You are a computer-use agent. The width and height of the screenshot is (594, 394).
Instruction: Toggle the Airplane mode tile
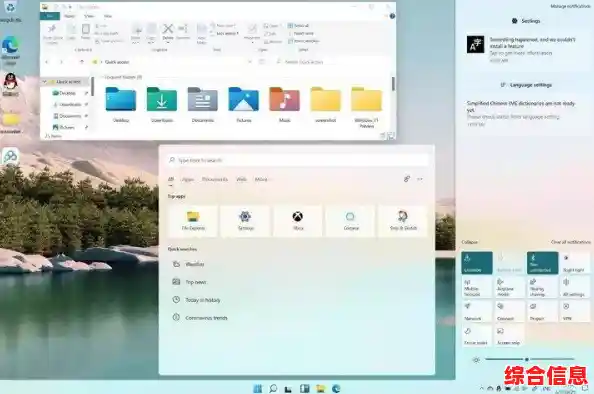click(x=510, y=287)
